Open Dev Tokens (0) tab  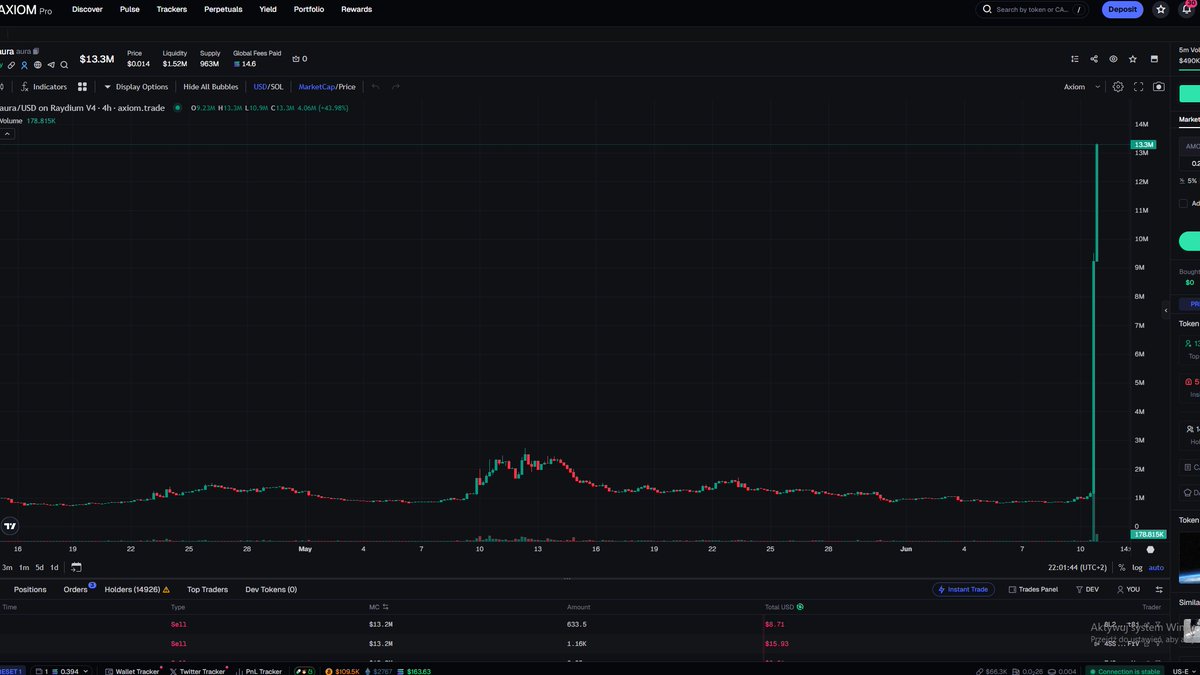pos(271,590)
